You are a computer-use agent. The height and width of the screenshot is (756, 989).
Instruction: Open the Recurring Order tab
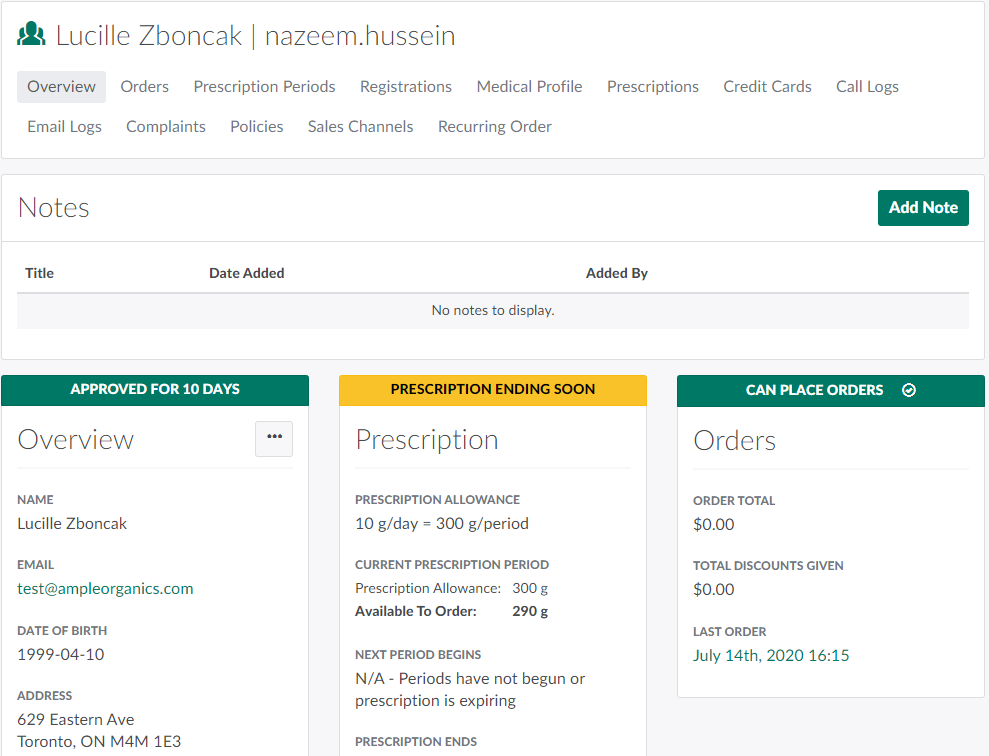[495, 127]
